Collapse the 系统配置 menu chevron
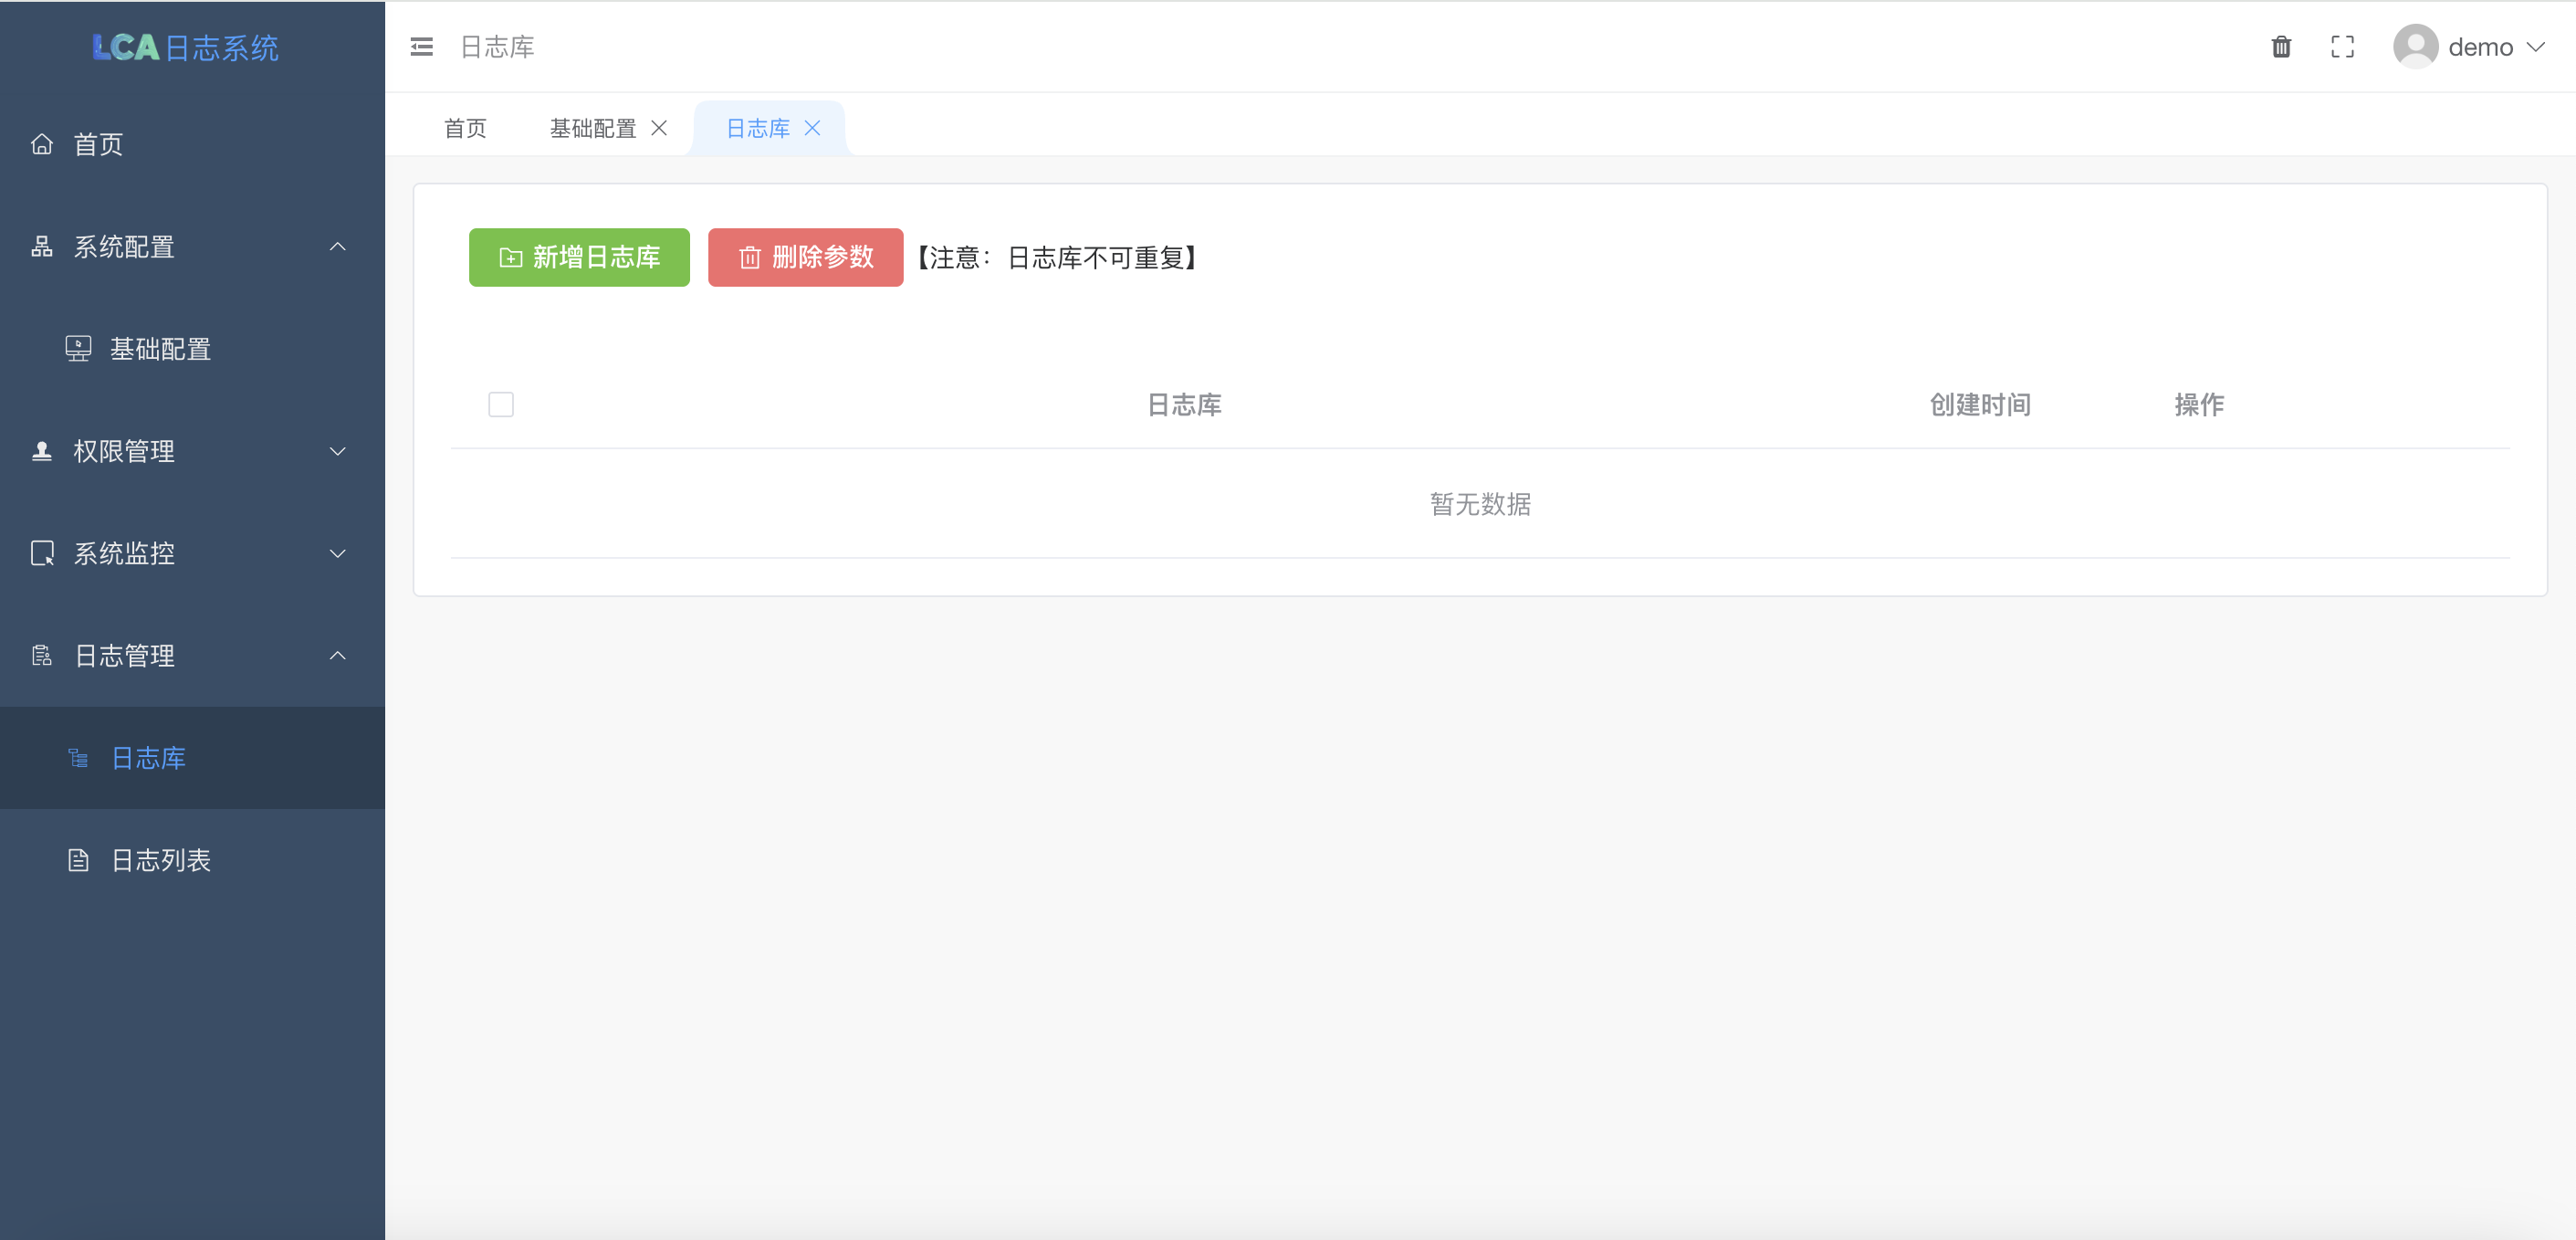The width and height of the screenshot is (2576, 1240). pyautogui.click(x=338, y=246)
